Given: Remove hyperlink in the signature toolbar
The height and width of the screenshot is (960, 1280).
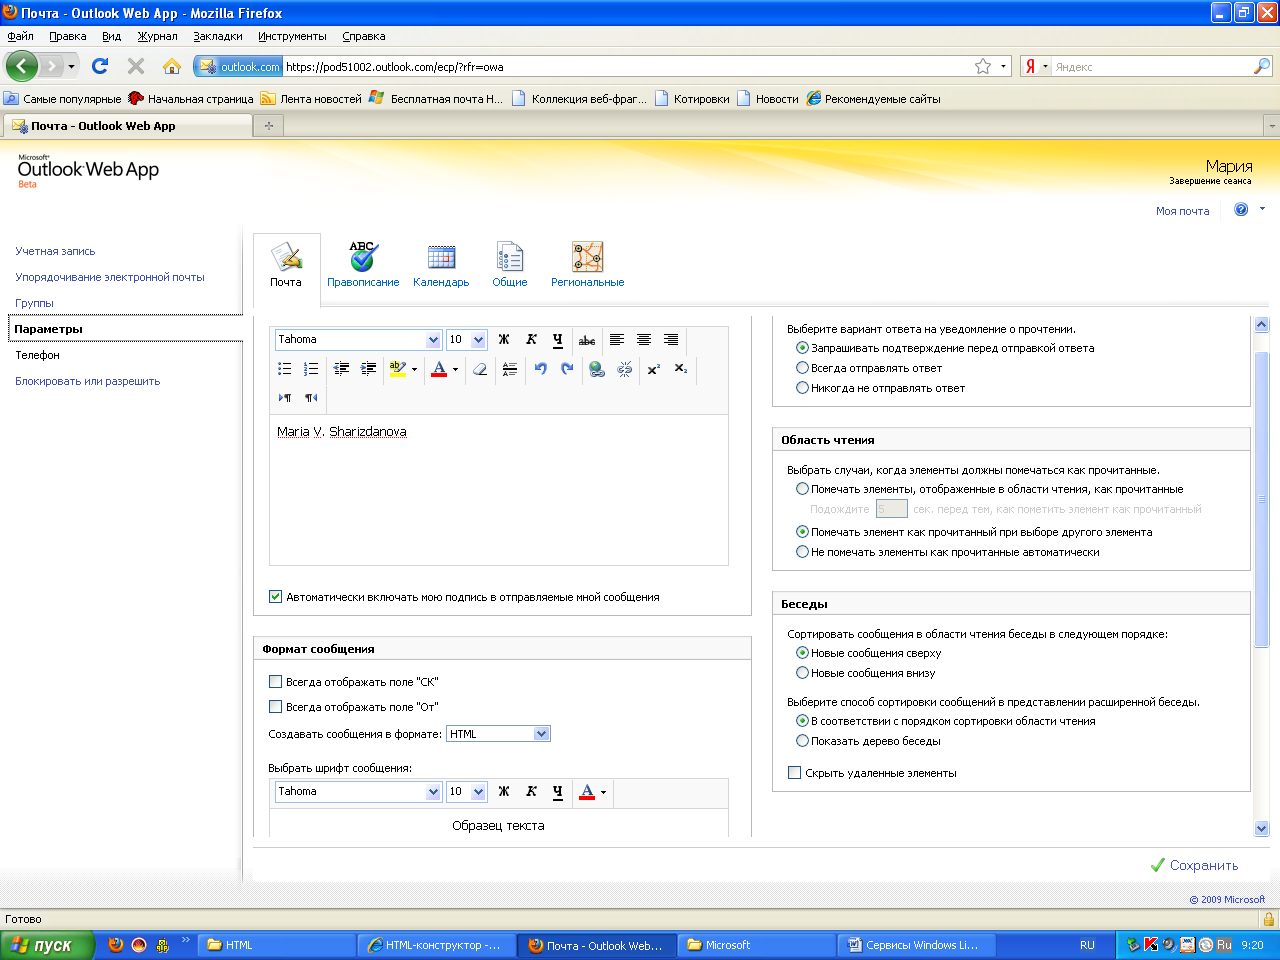Looking at the screenshot, I should 625,369.
